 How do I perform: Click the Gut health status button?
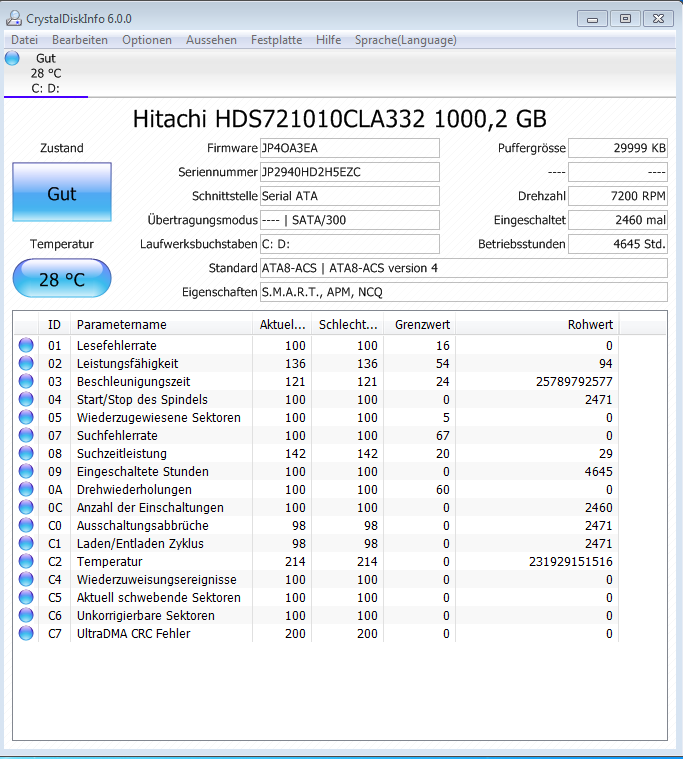(x=62, y=192)
